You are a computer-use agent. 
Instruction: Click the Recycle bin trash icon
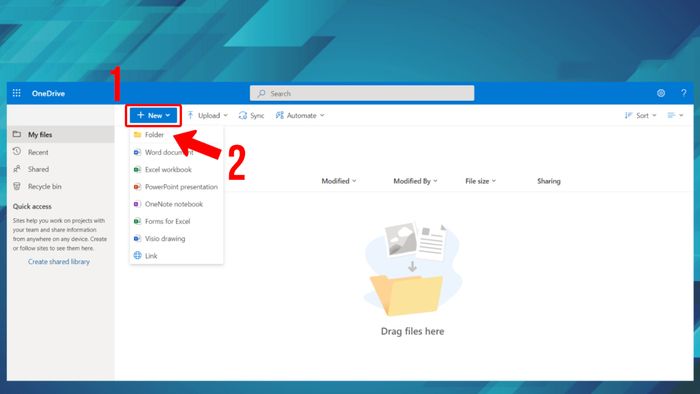click(17, 186)
